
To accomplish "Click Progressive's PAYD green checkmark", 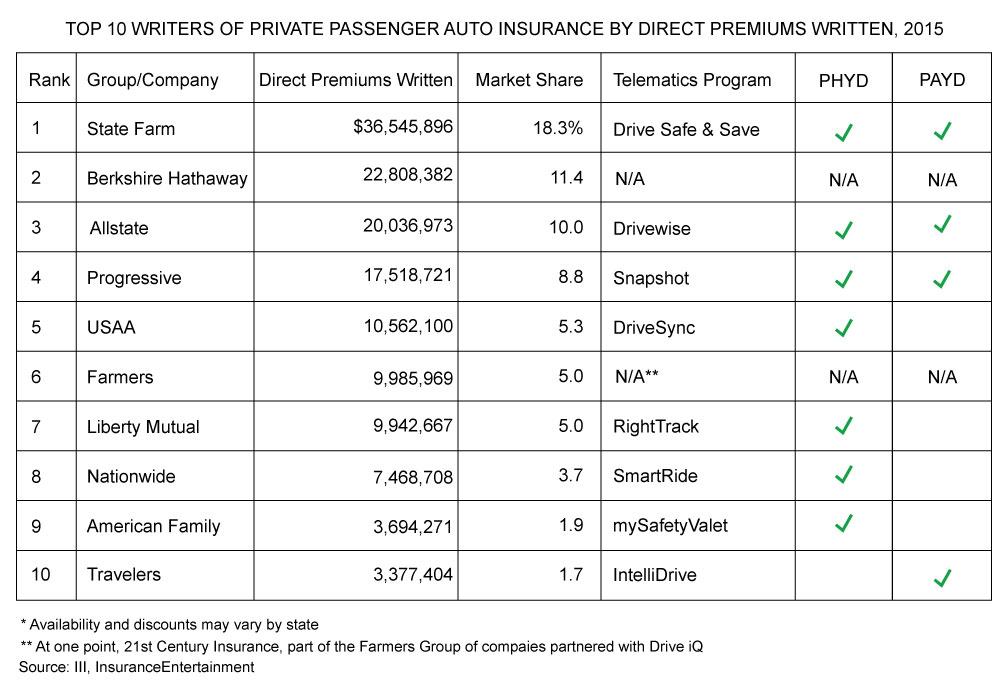I will tap(940, 279).
